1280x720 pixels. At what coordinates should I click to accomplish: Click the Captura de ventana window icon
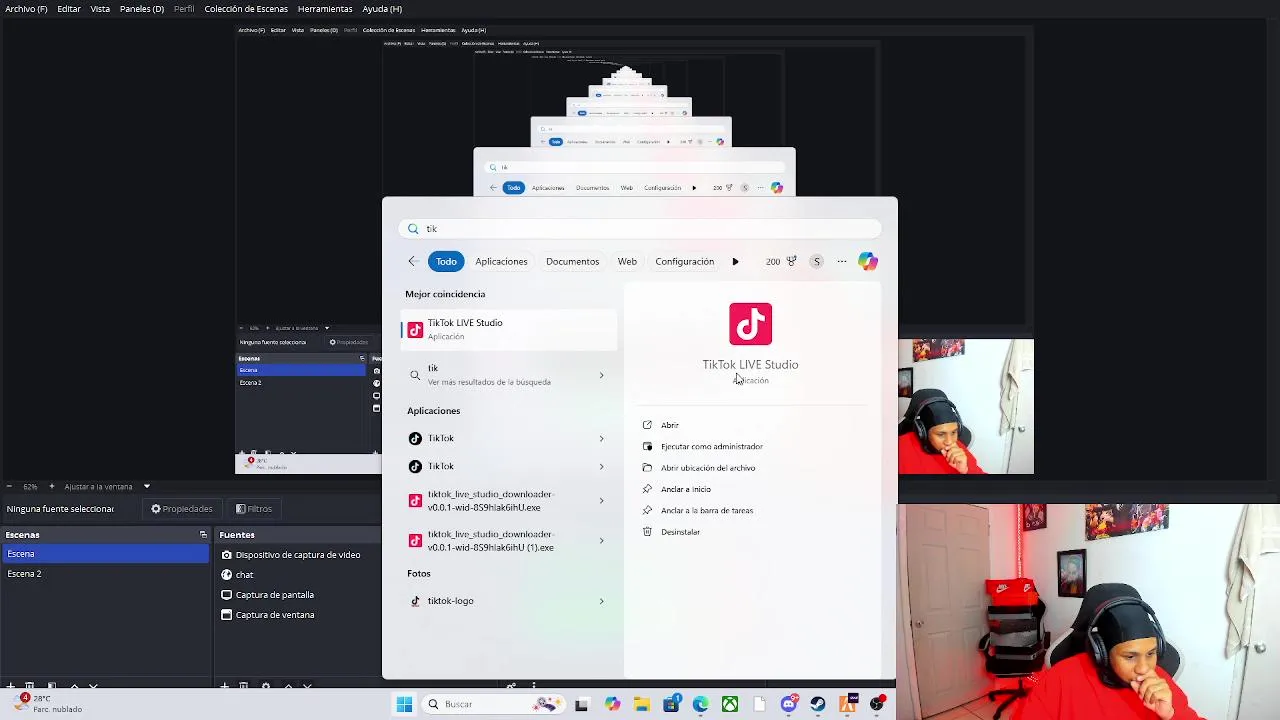(227, 614)
